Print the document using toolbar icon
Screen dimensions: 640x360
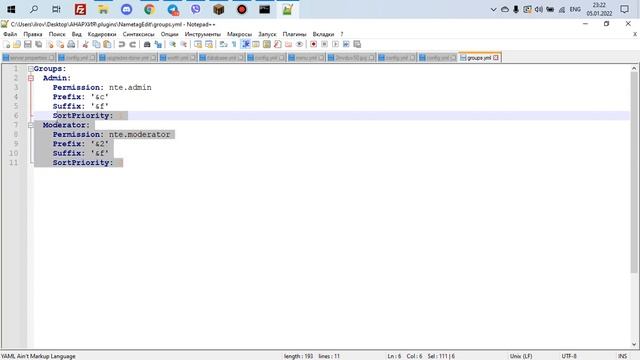[x=71, y=44]
